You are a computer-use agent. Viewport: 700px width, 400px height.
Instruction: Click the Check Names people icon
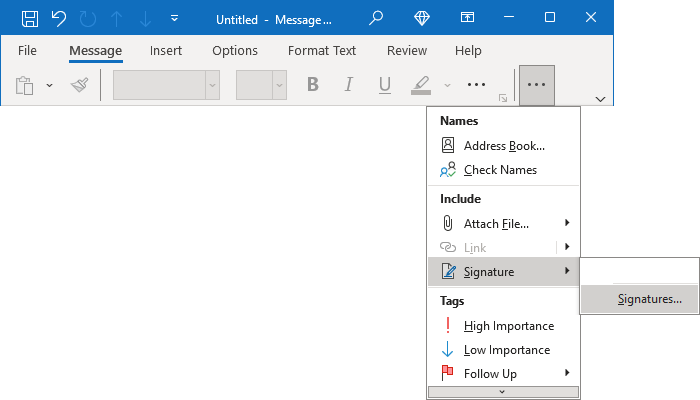click(x=448, y=170)
